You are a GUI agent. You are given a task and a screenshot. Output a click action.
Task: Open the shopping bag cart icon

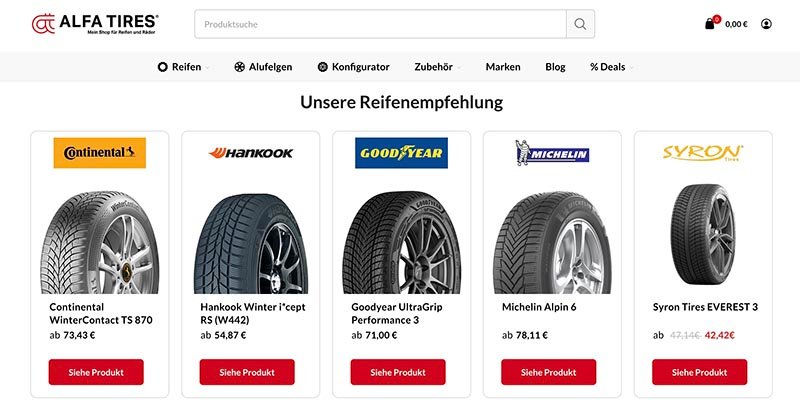(x=711, y=24)
